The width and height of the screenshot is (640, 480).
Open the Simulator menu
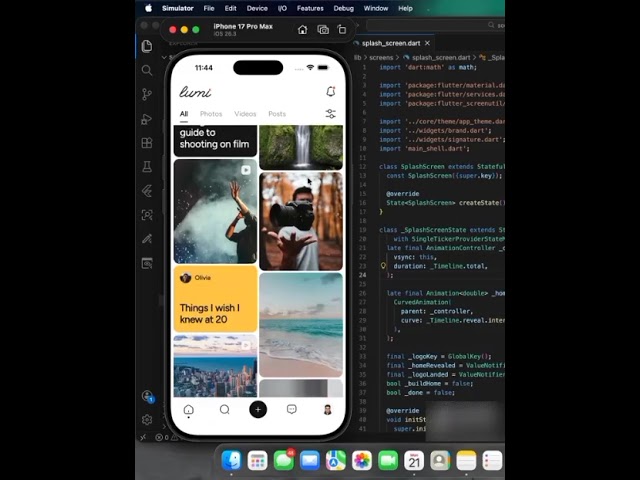point(178,8)
